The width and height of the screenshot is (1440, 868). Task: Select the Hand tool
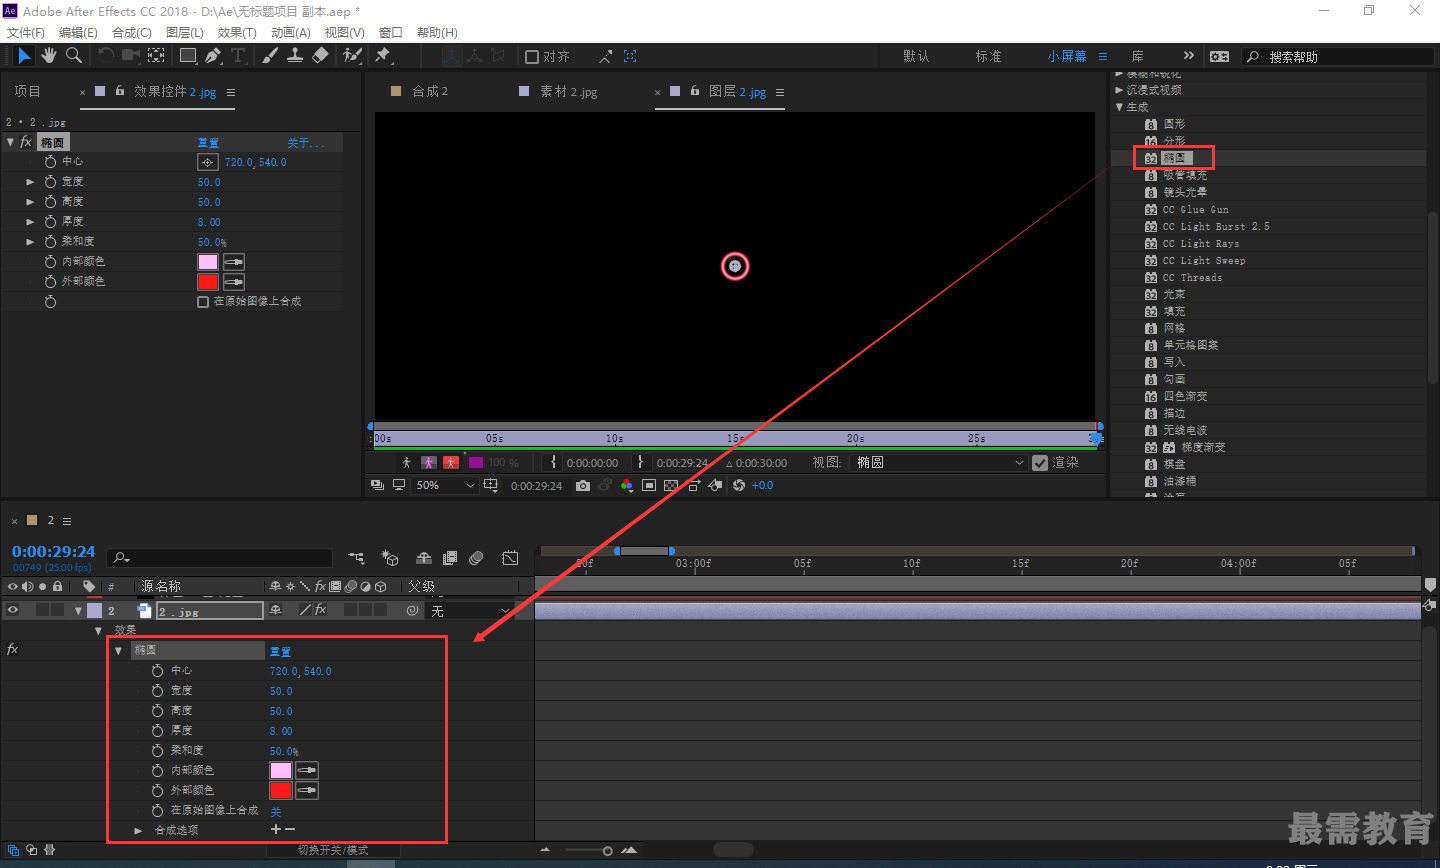pos(49,56)
